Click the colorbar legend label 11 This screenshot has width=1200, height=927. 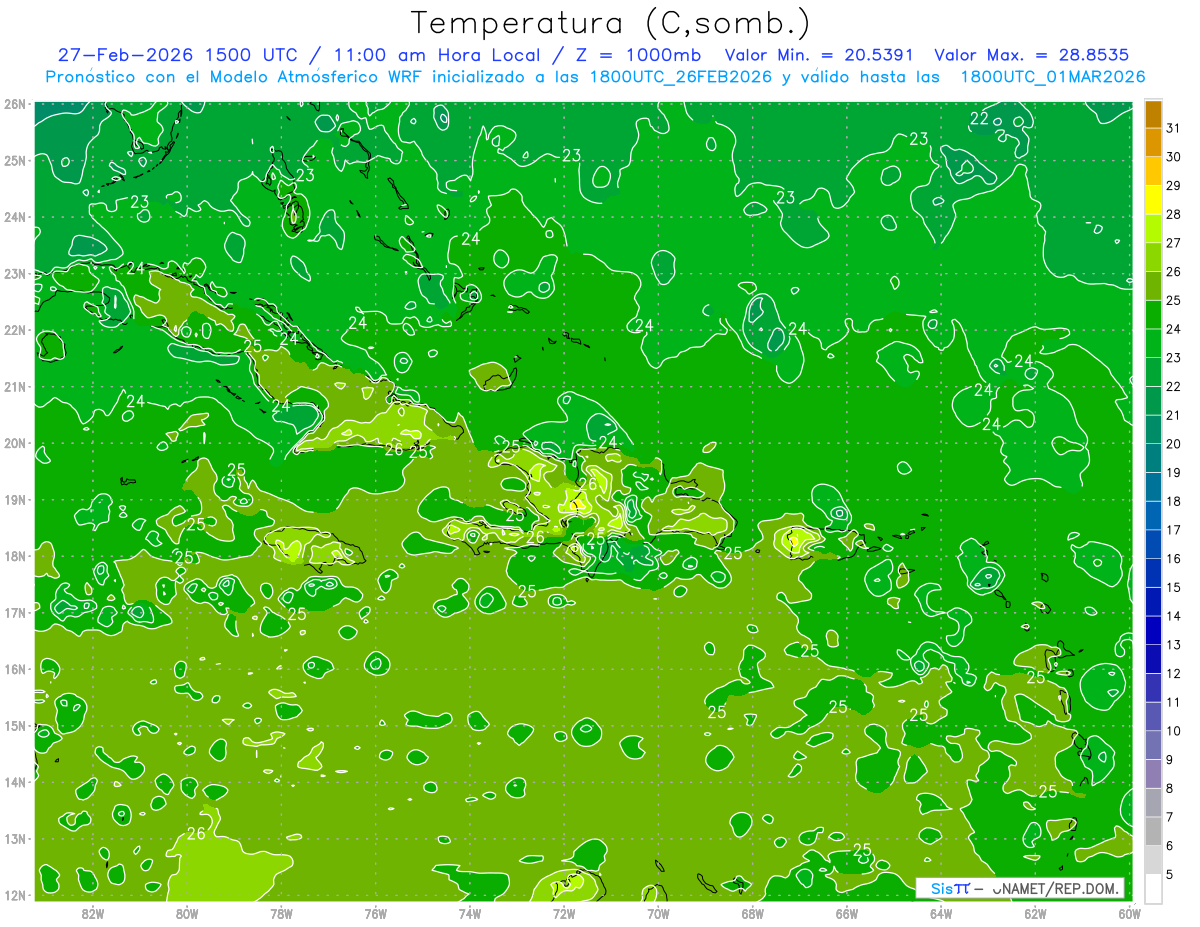tap(1174, 702)
